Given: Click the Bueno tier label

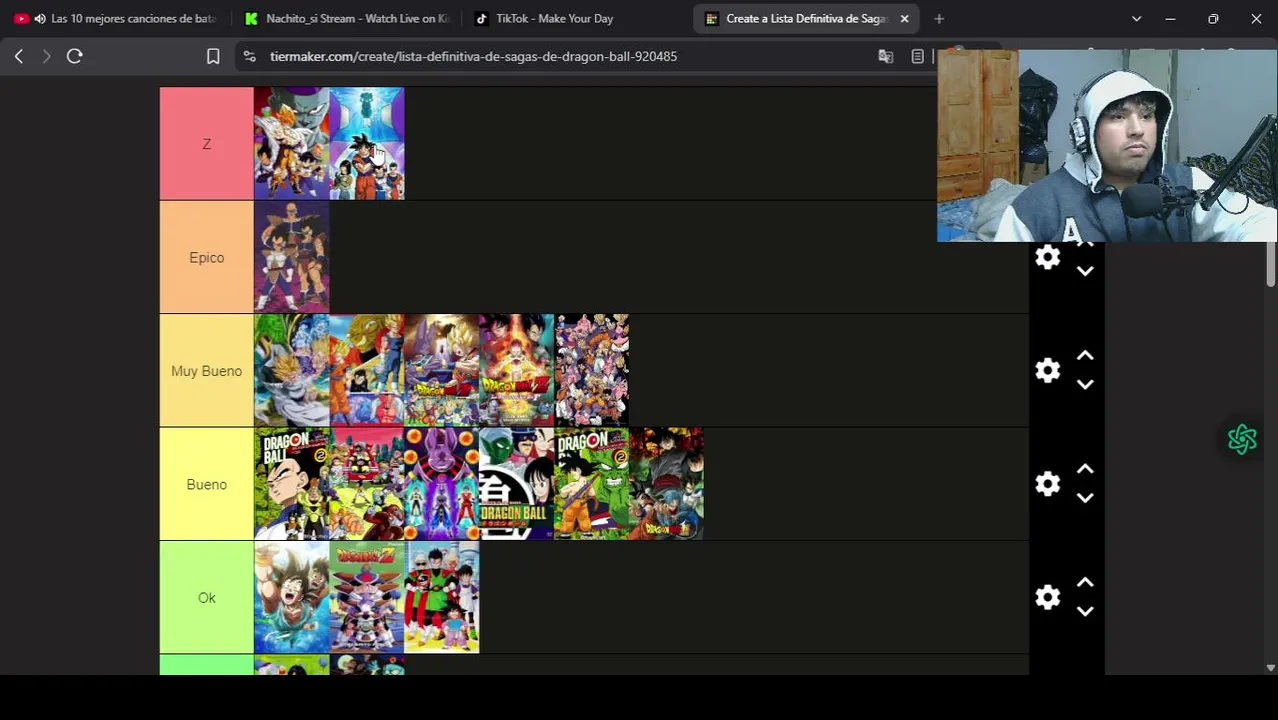Looking at the screenshot, I should [207, 484].
